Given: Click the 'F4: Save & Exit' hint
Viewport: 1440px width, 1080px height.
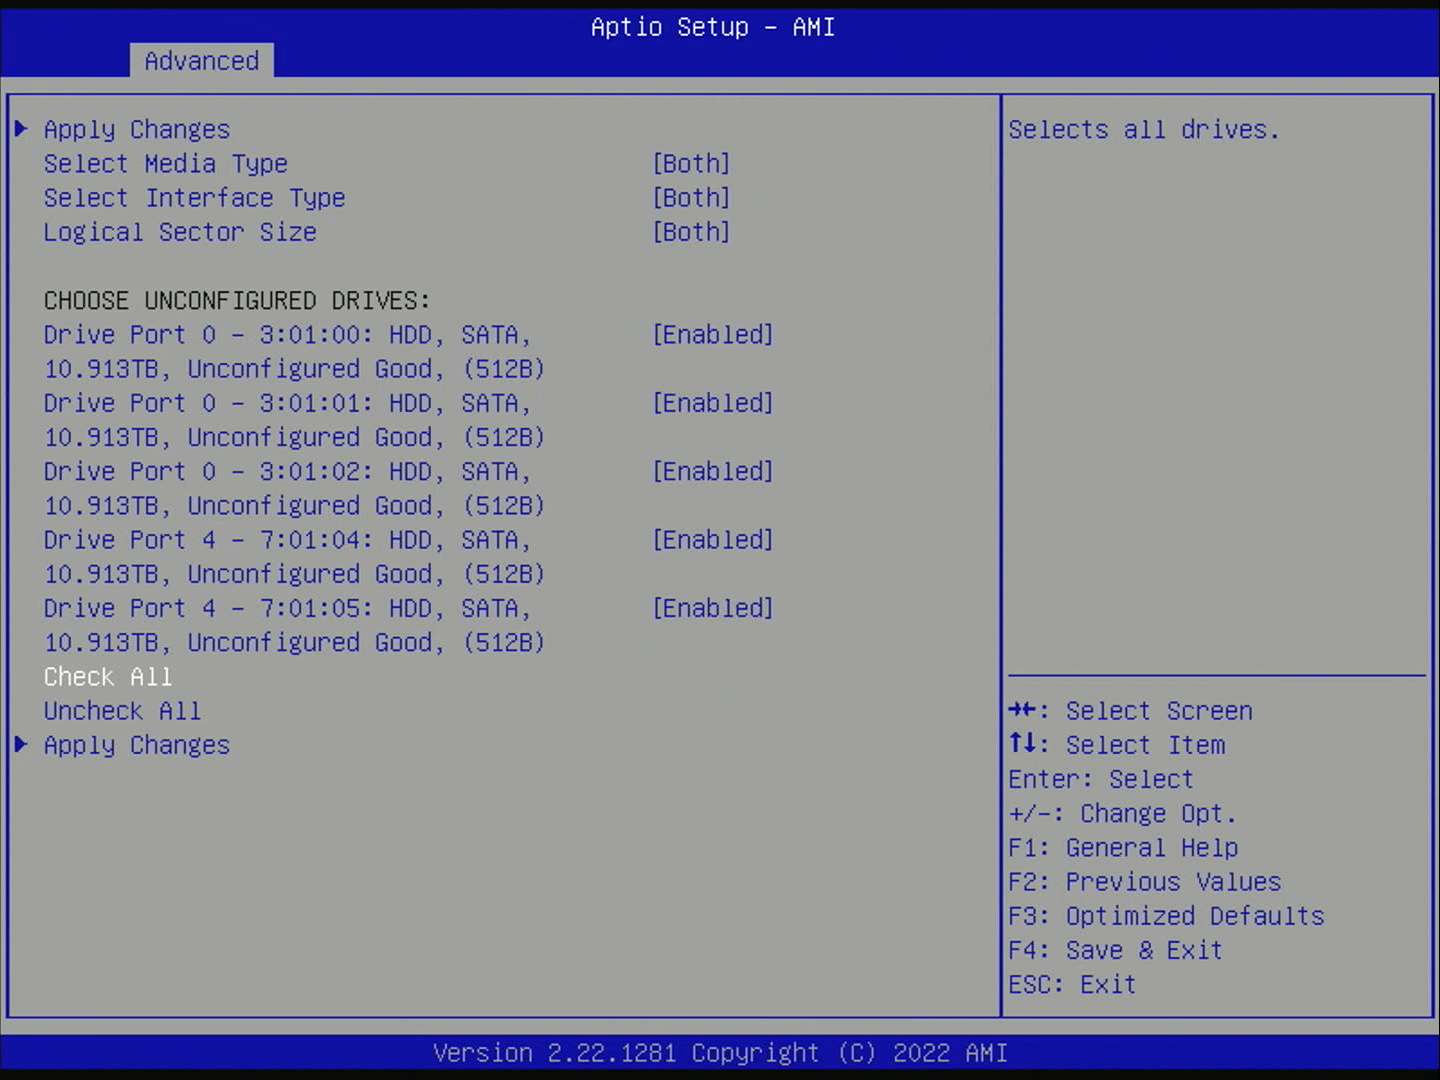Looking at the screenshot, I should pos(1116,950).
